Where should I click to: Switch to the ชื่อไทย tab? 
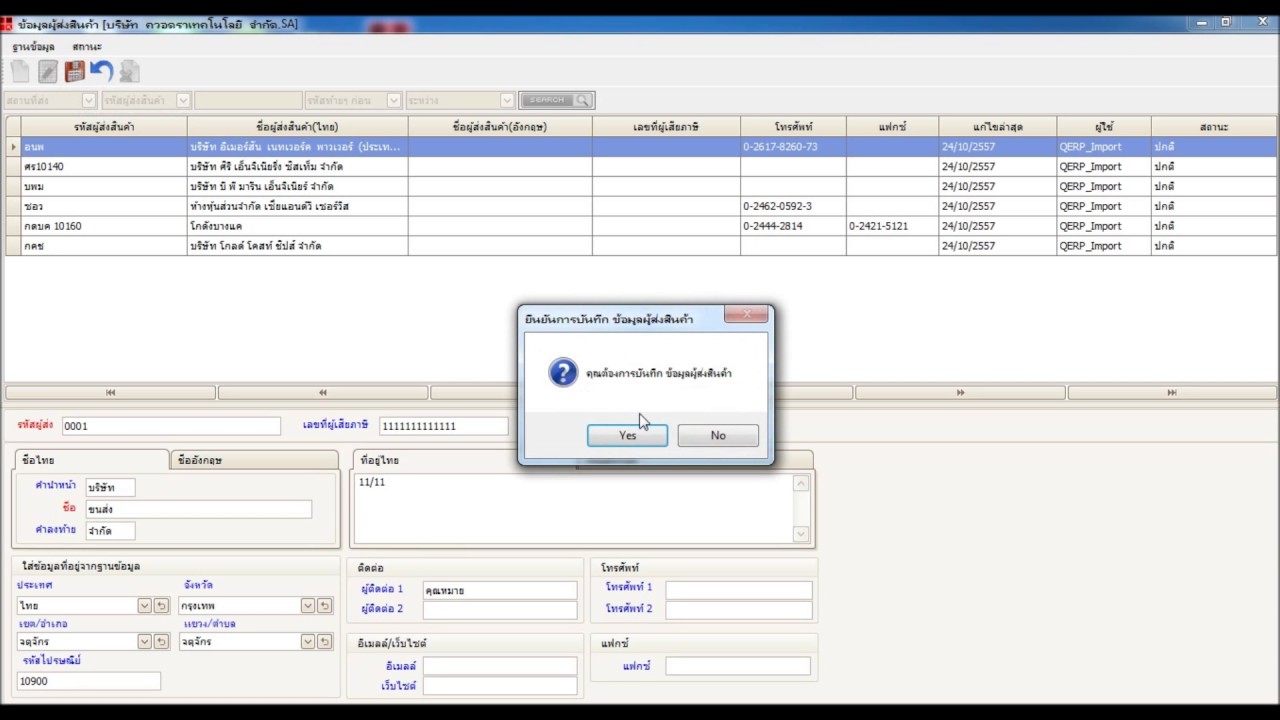point(91,460)
